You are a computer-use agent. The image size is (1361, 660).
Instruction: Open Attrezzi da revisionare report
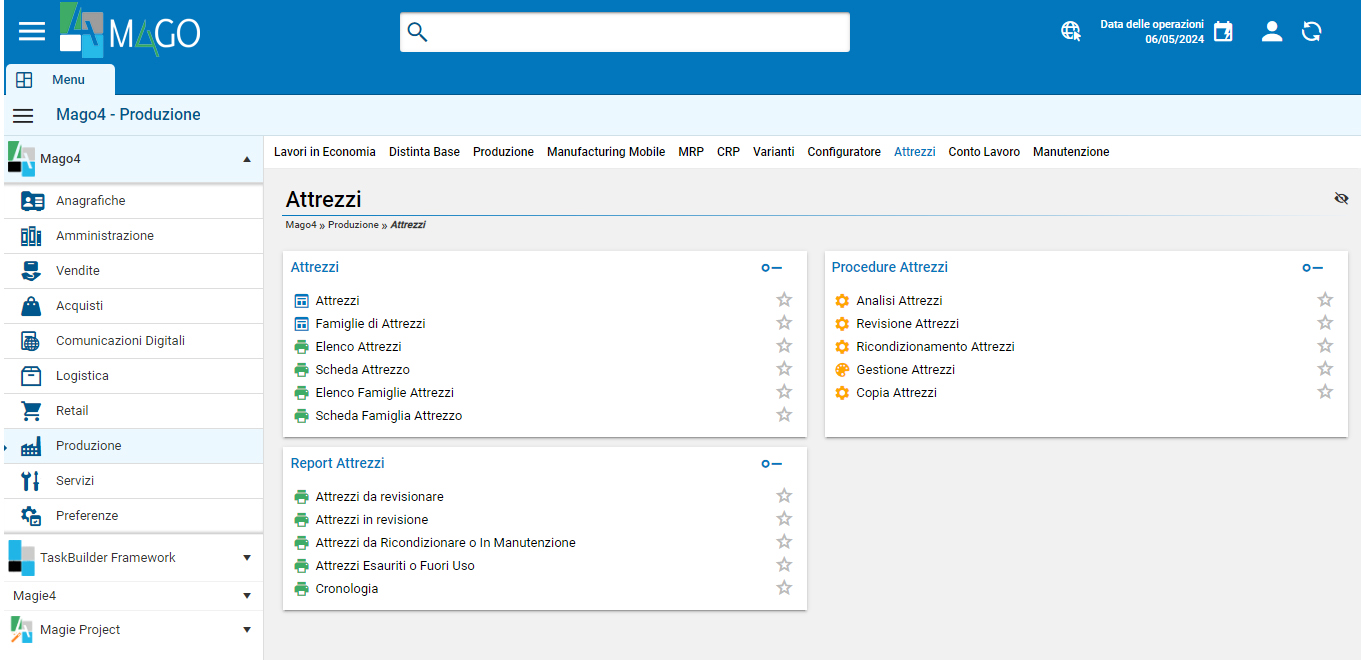point(379,497)
